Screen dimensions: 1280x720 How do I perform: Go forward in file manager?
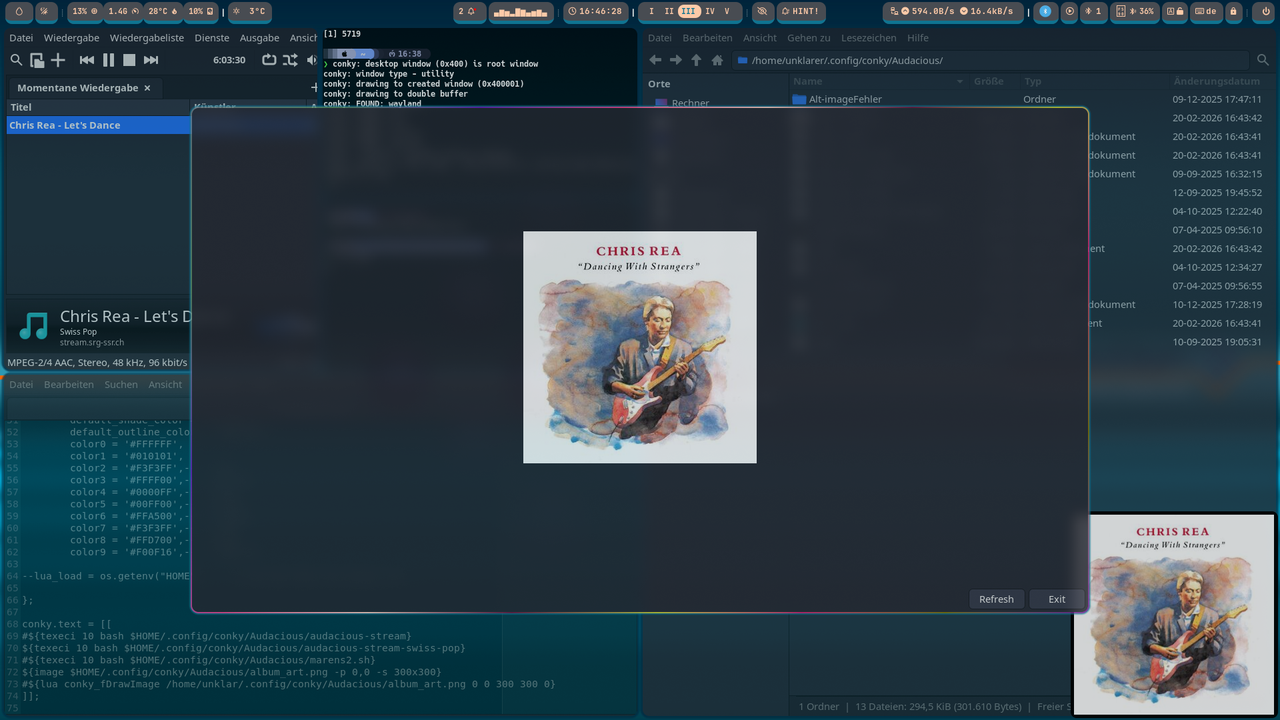point(676,60)
